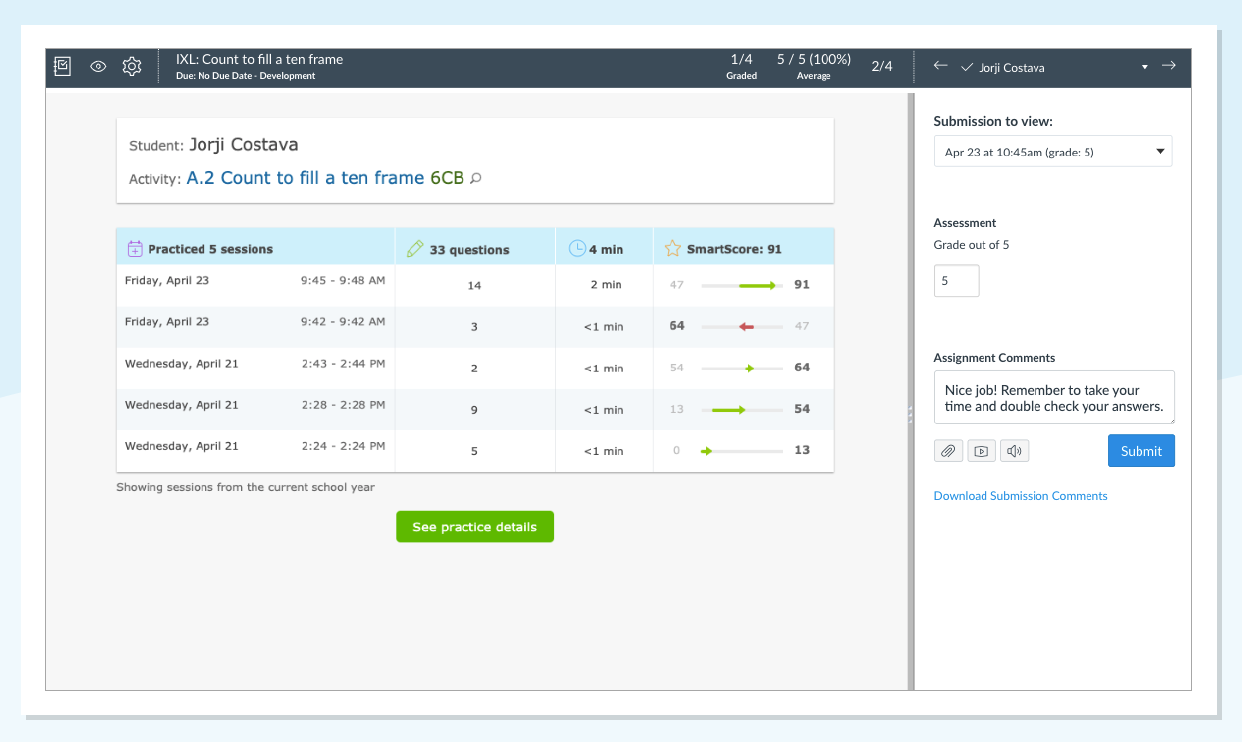Viewport: 1242px width, 742px height.
Task: Open the Submission to view dropdown
Action: [x=1053, y=151]
